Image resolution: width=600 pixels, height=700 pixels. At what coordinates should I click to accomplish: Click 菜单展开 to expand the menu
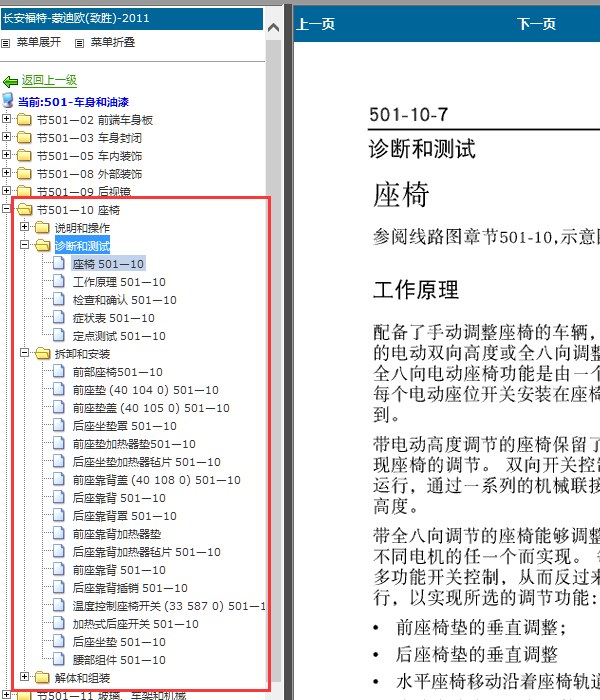pos(38,42)
